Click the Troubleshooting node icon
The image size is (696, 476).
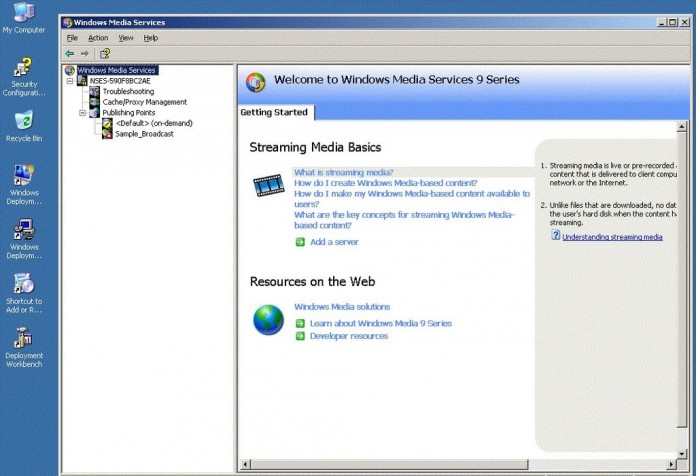(x=94, y=91)
